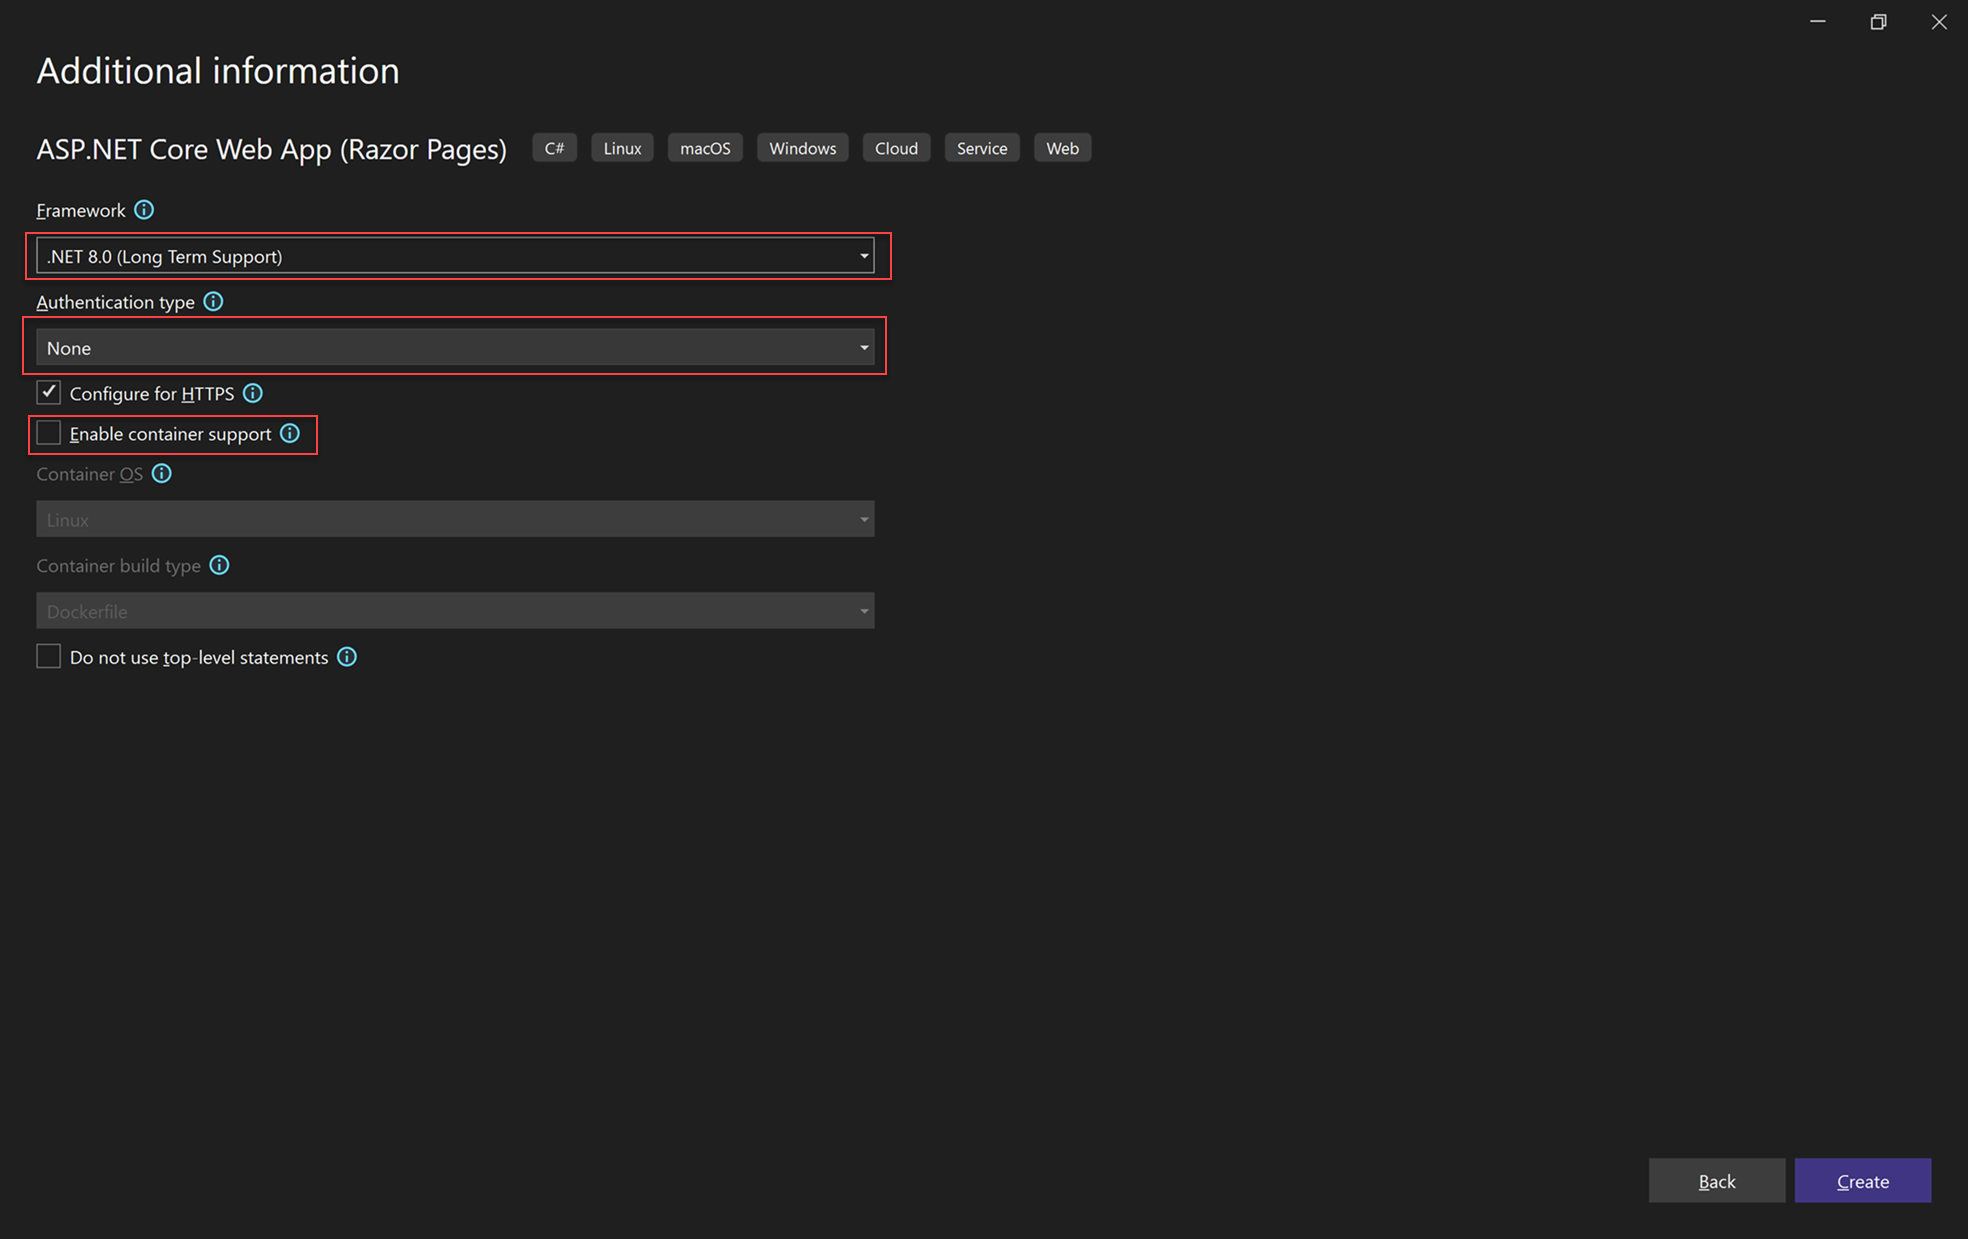The width and height of the screenshot is (1968, 1239).
Task: Click the Web platform tag icon
Action: tap(1062, 147)
